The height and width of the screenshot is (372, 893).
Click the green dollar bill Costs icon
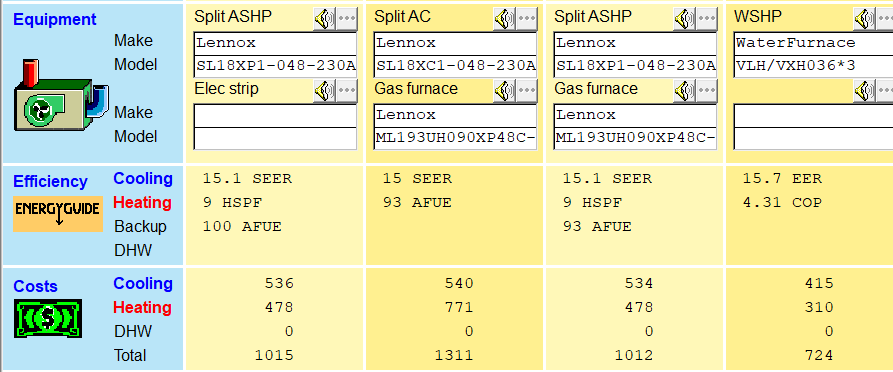(x=48, y=318)
